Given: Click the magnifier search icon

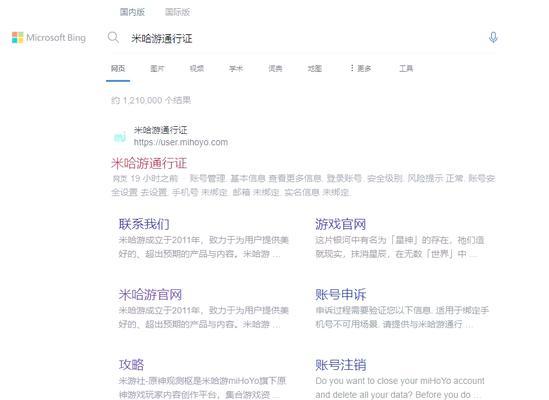Looking at the screenshot, I should tap(113, 37).
